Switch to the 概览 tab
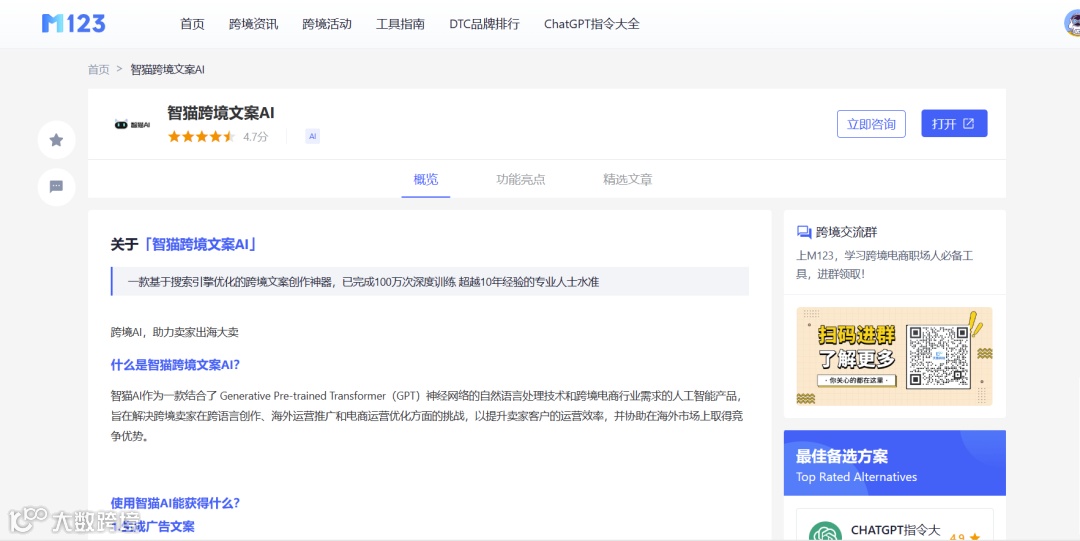1080x541 pixels. pyautogui.click(x=426, y=179)
